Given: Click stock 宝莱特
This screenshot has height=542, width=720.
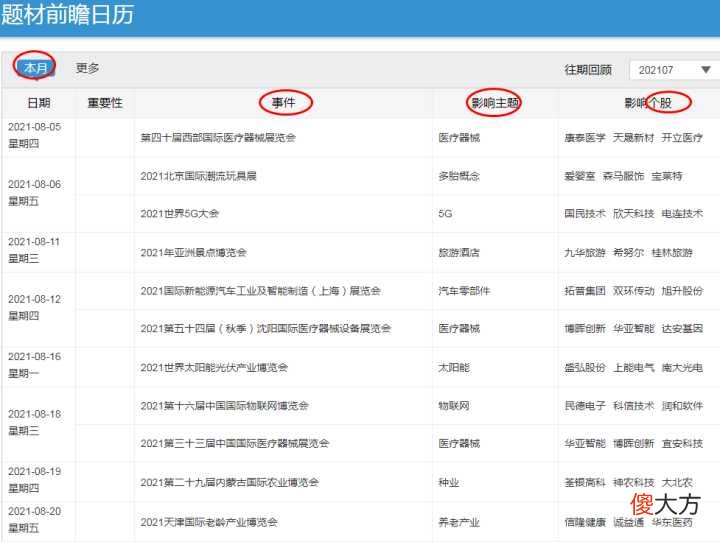Looking at the screenshot, I should [667, 176].
